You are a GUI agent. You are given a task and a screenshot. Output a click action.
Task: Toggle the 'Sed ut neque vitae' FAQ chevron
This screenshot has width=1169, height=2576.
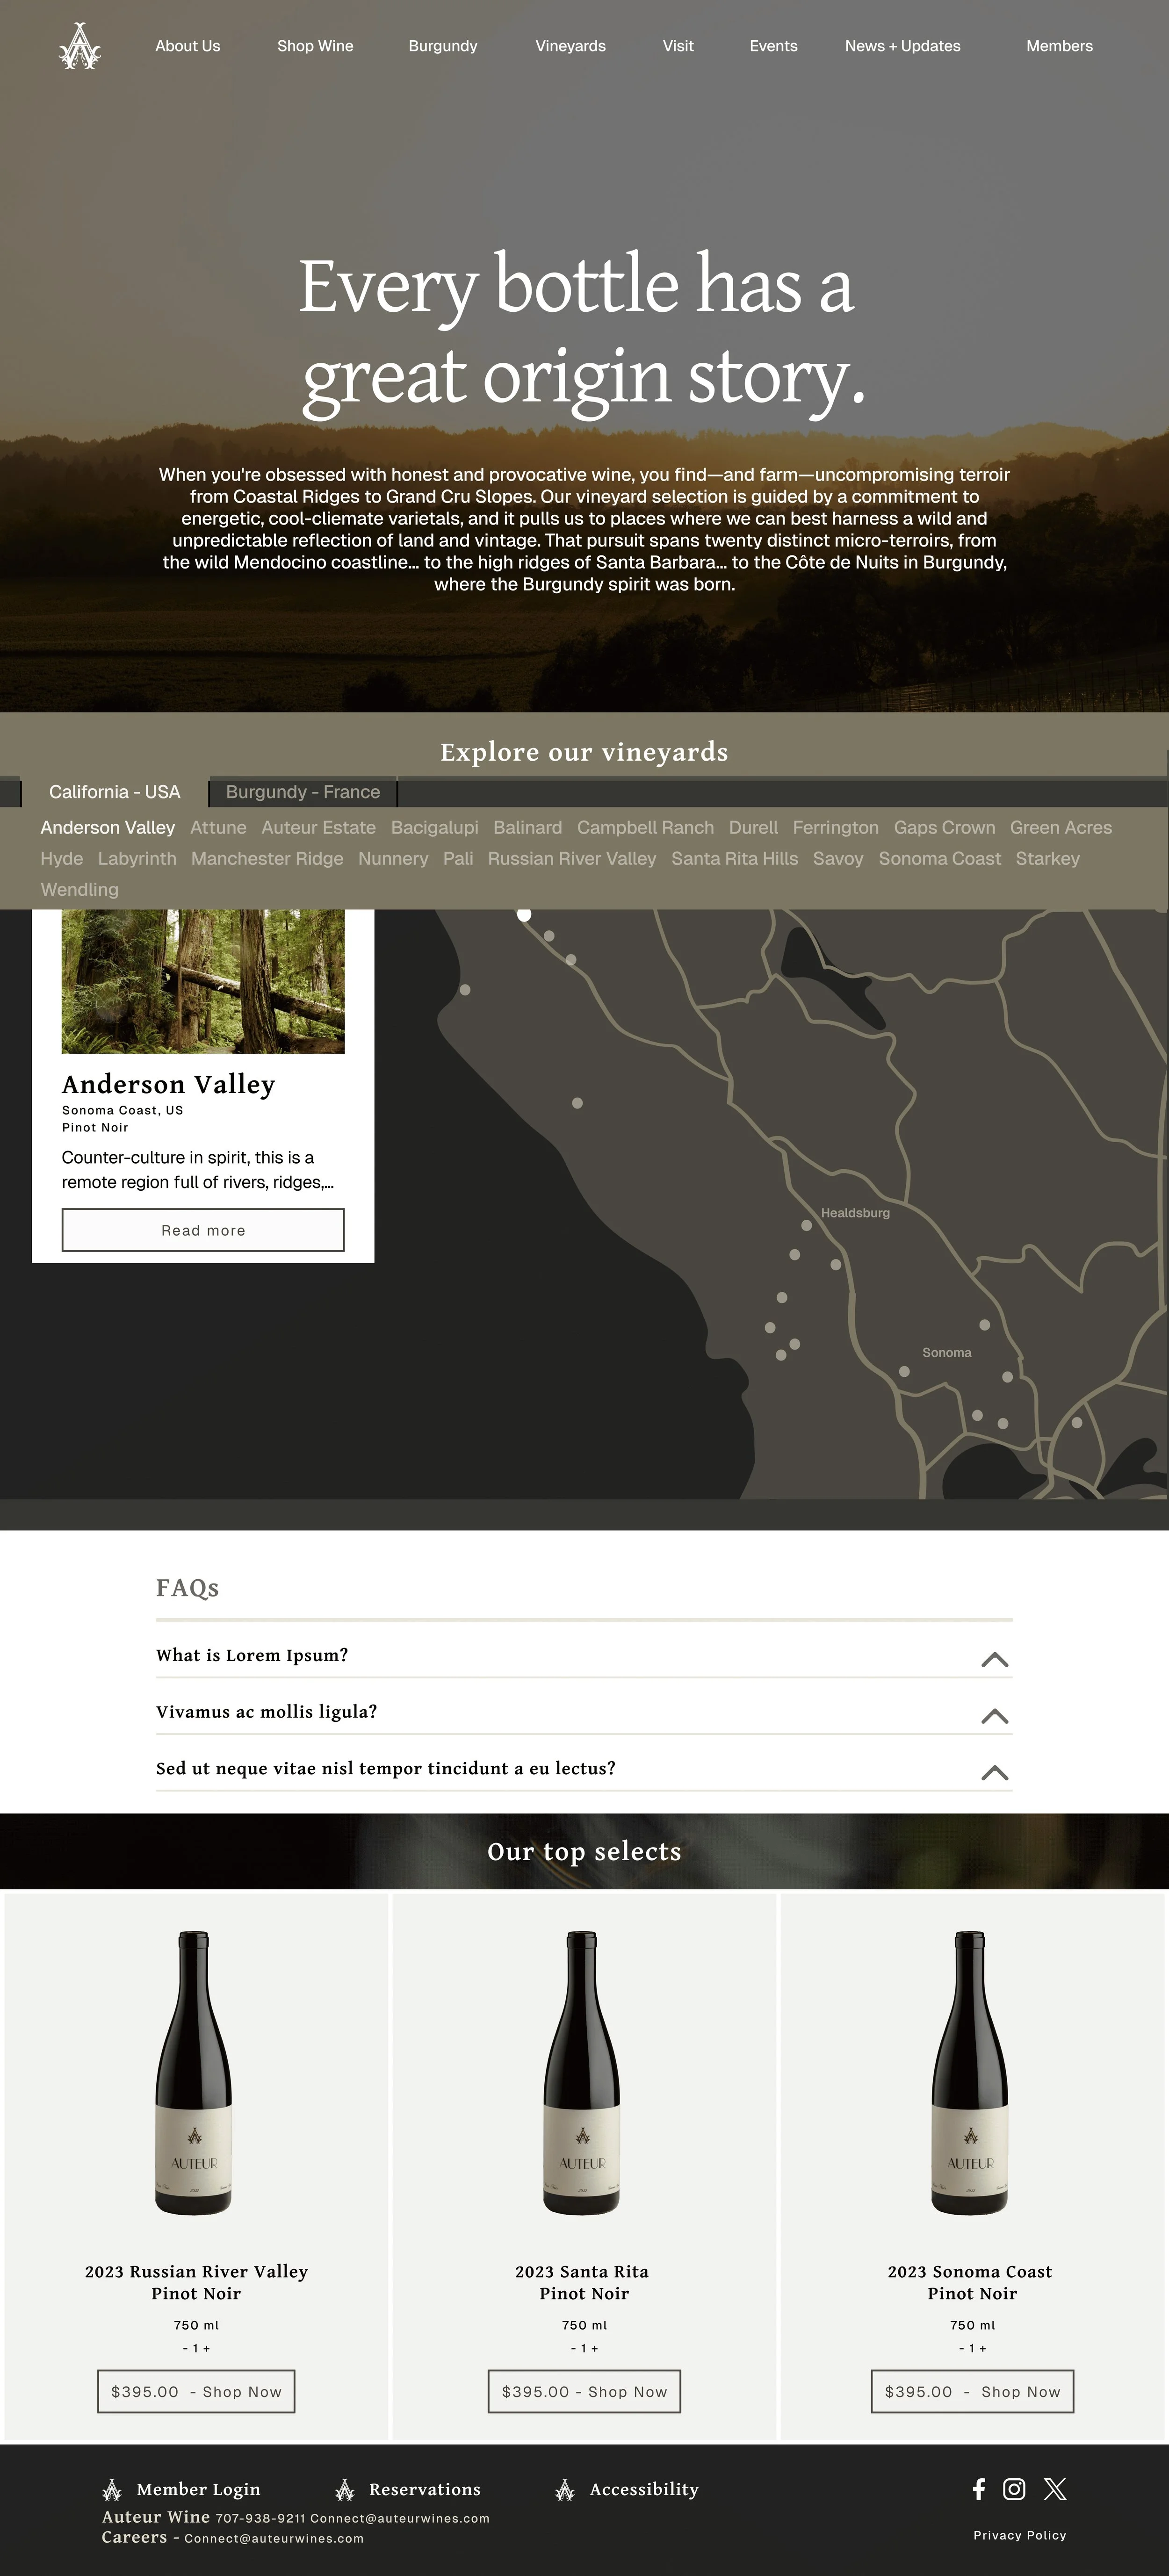point(994,1773)
